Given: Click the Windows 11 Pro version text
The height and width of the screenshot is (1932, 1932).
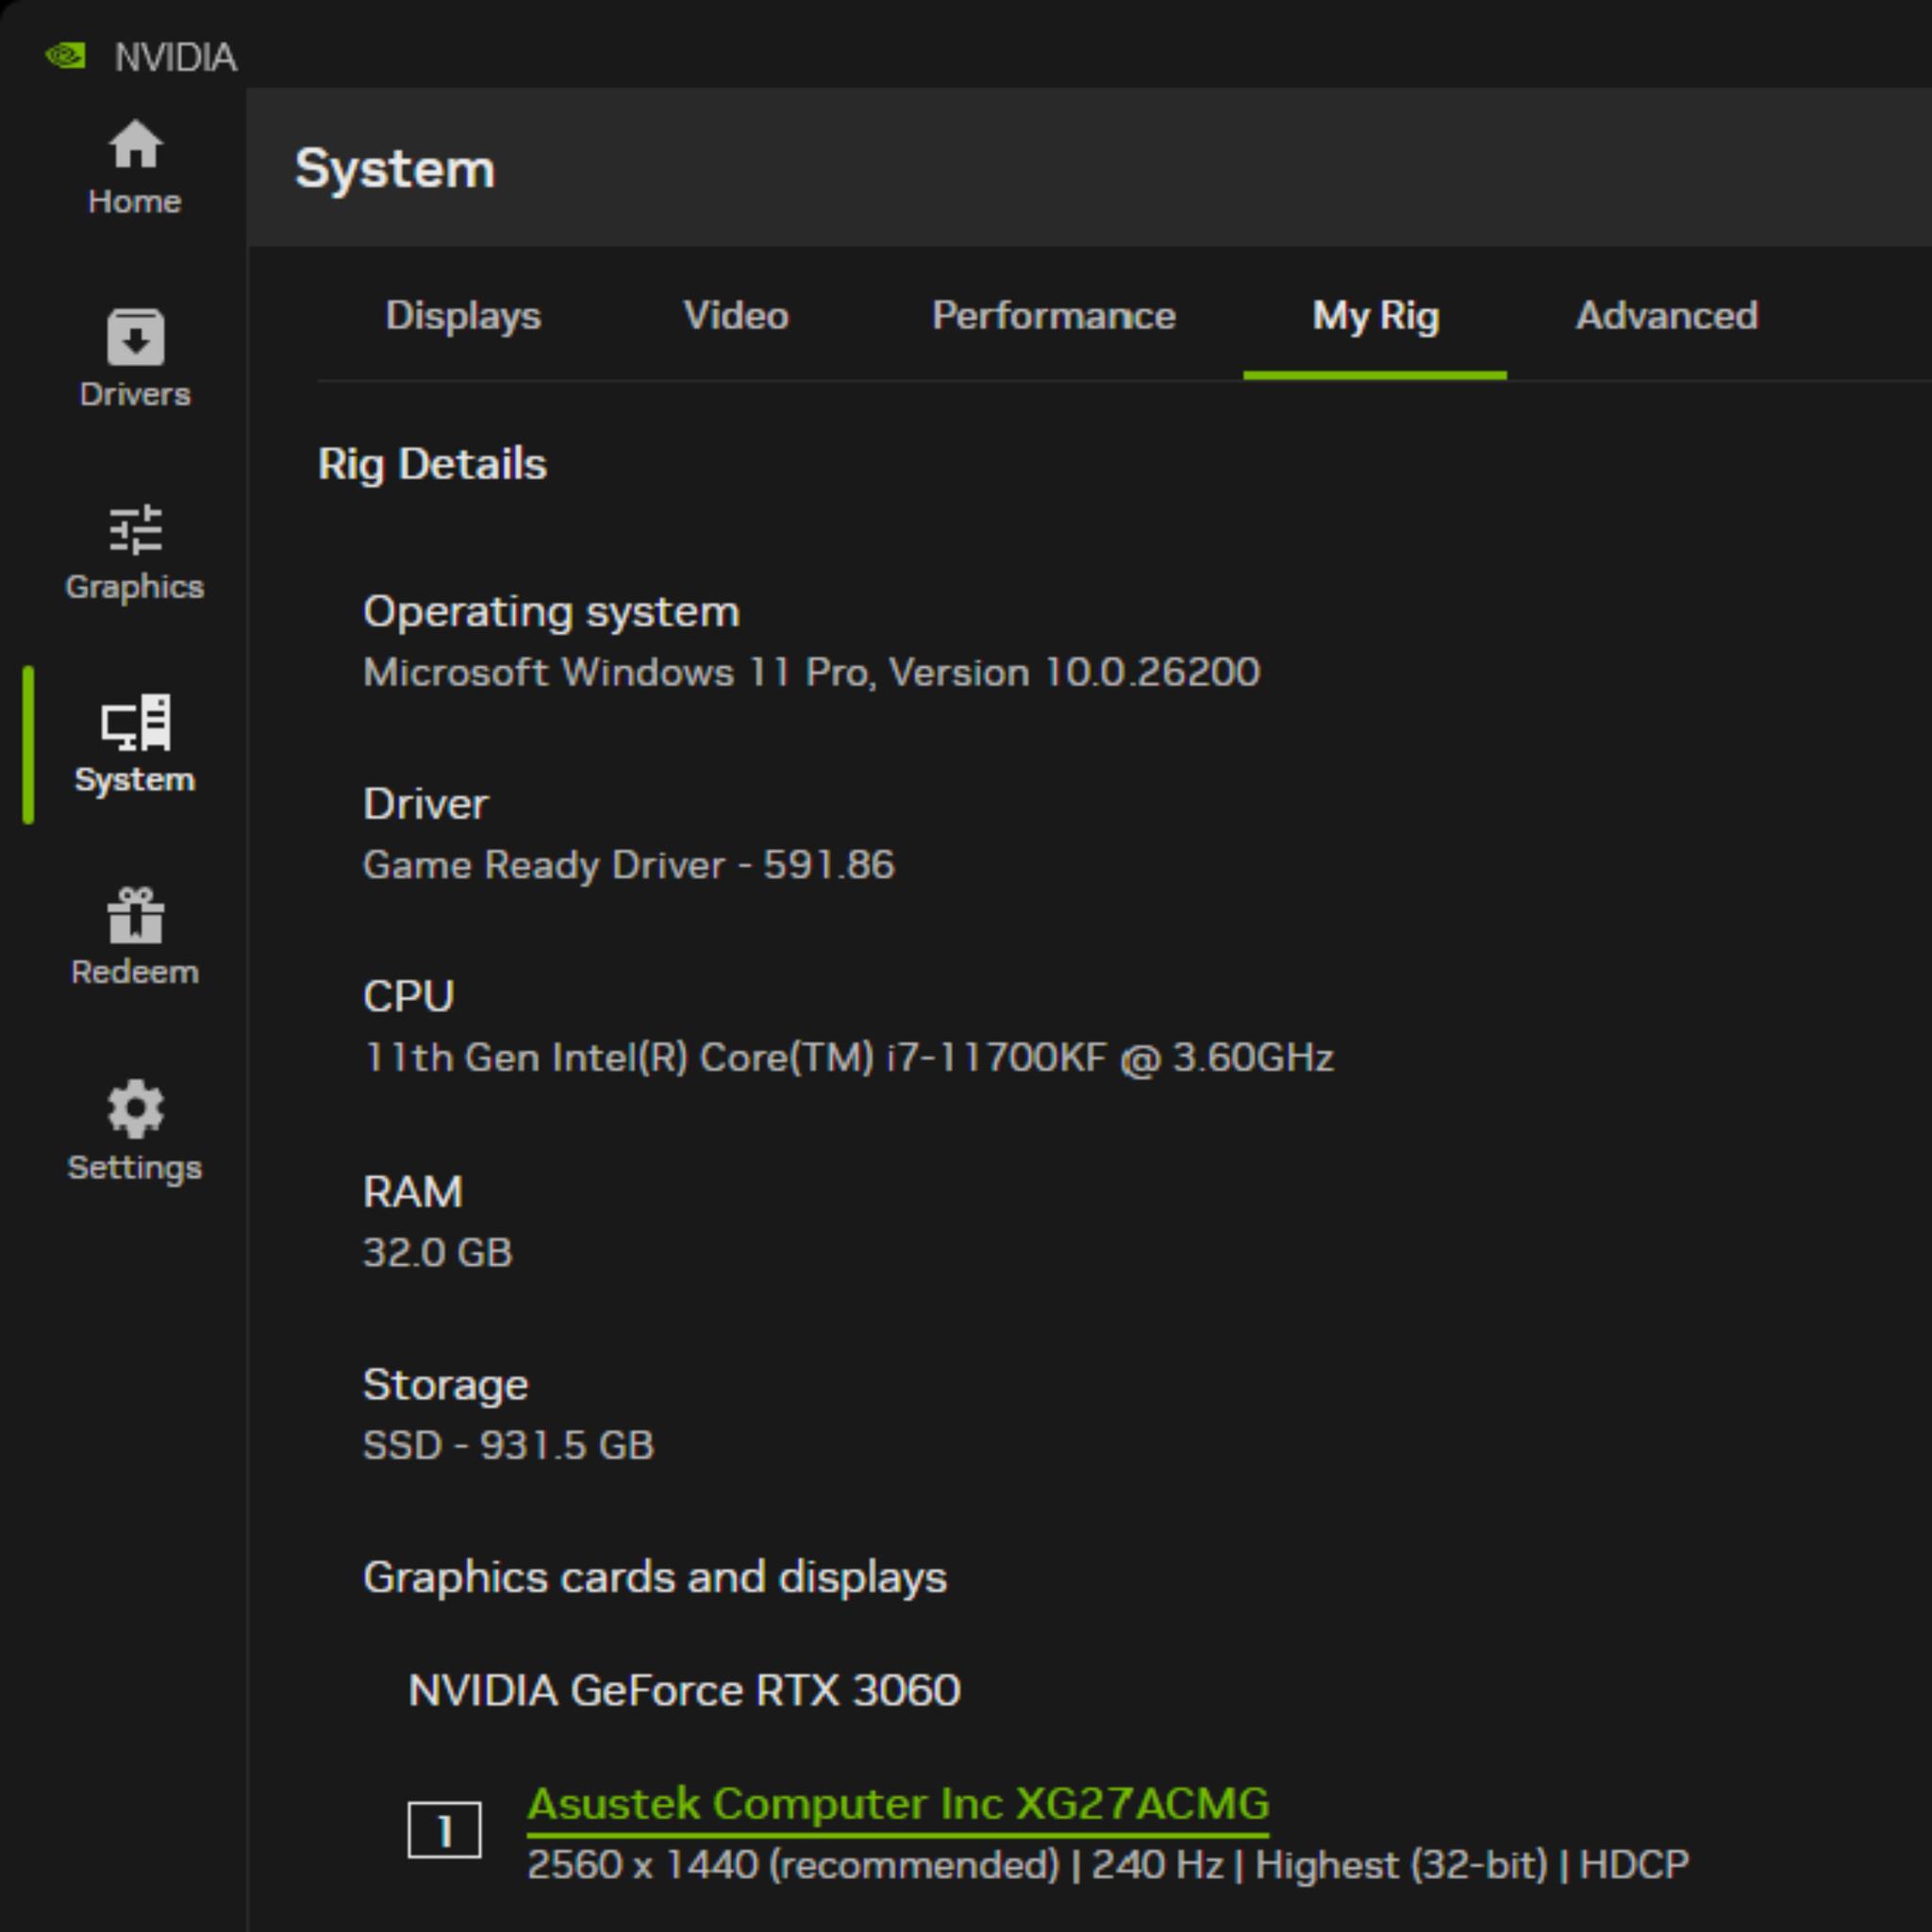Looking at the screenshot, I should tap(811, 672).
